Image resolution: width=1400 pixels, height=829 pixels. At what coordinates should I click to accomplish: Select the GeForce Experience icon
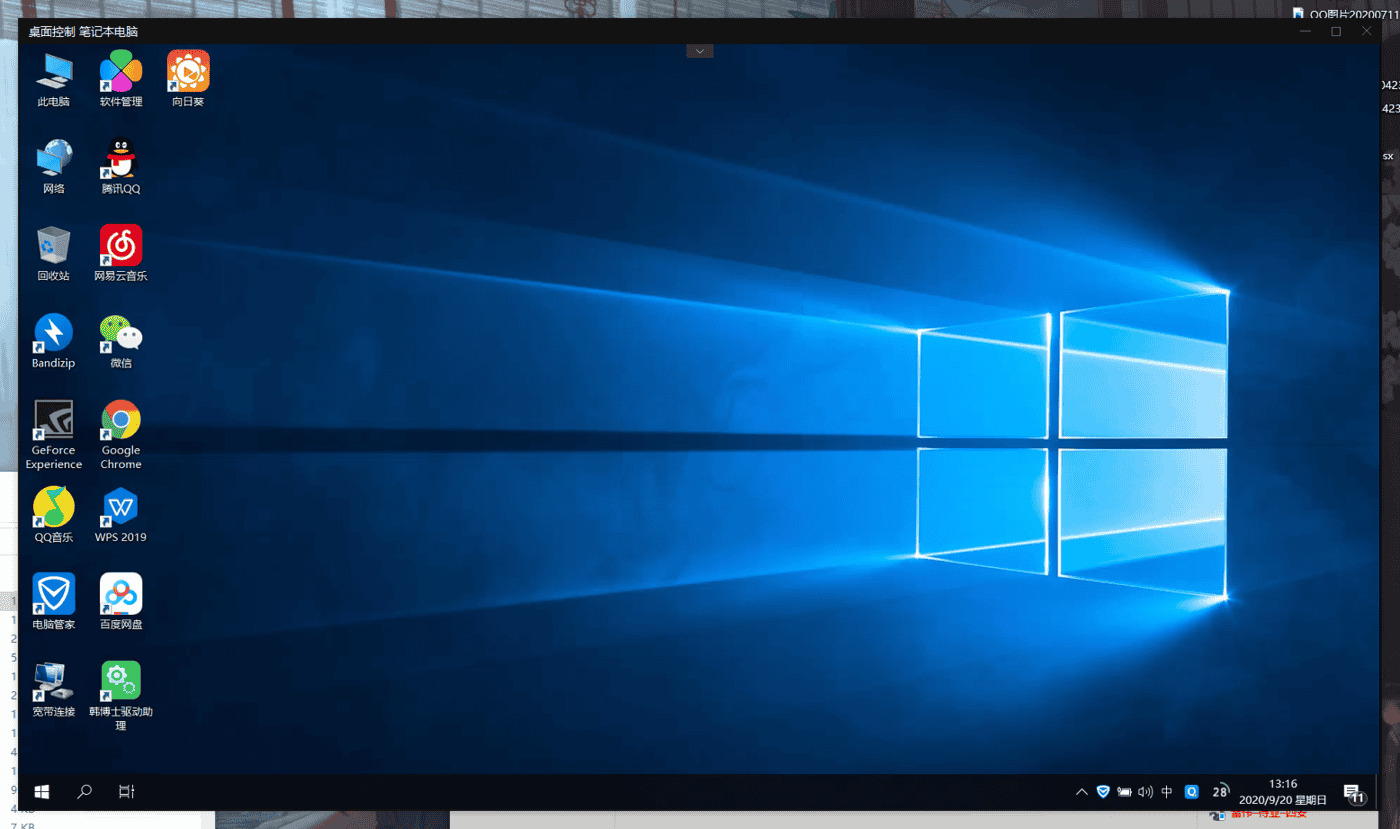click(x=54, y=422)
